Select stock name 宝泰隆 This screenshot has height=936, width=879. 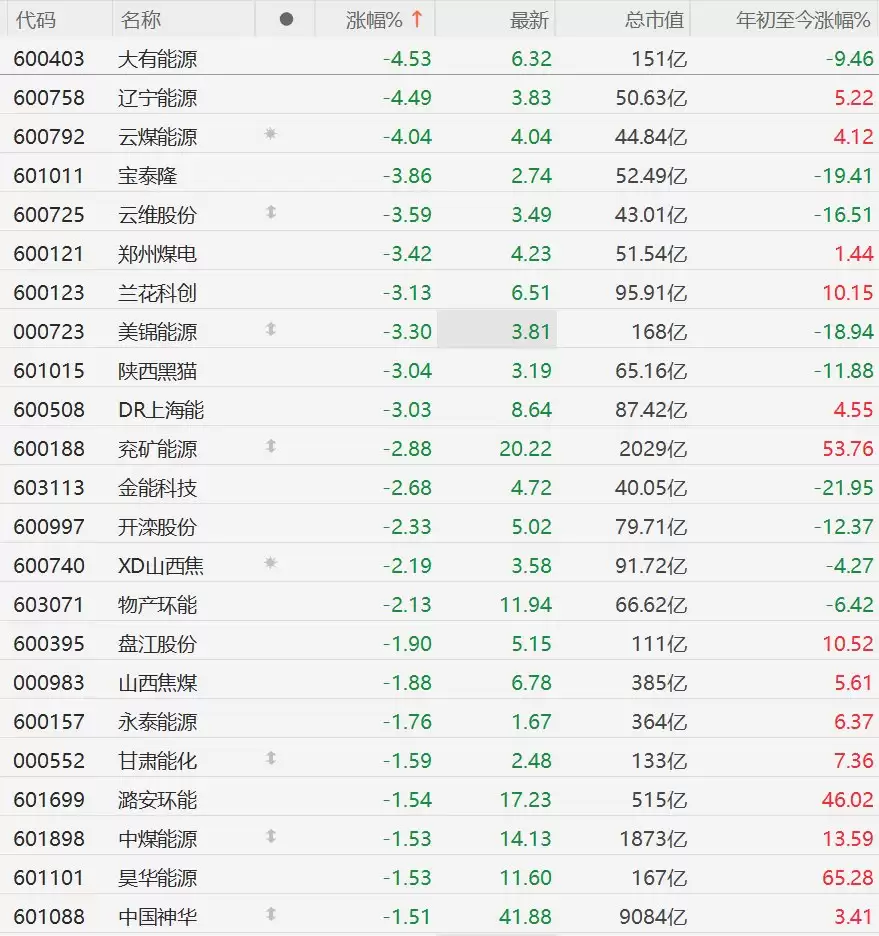click(147, 176)
